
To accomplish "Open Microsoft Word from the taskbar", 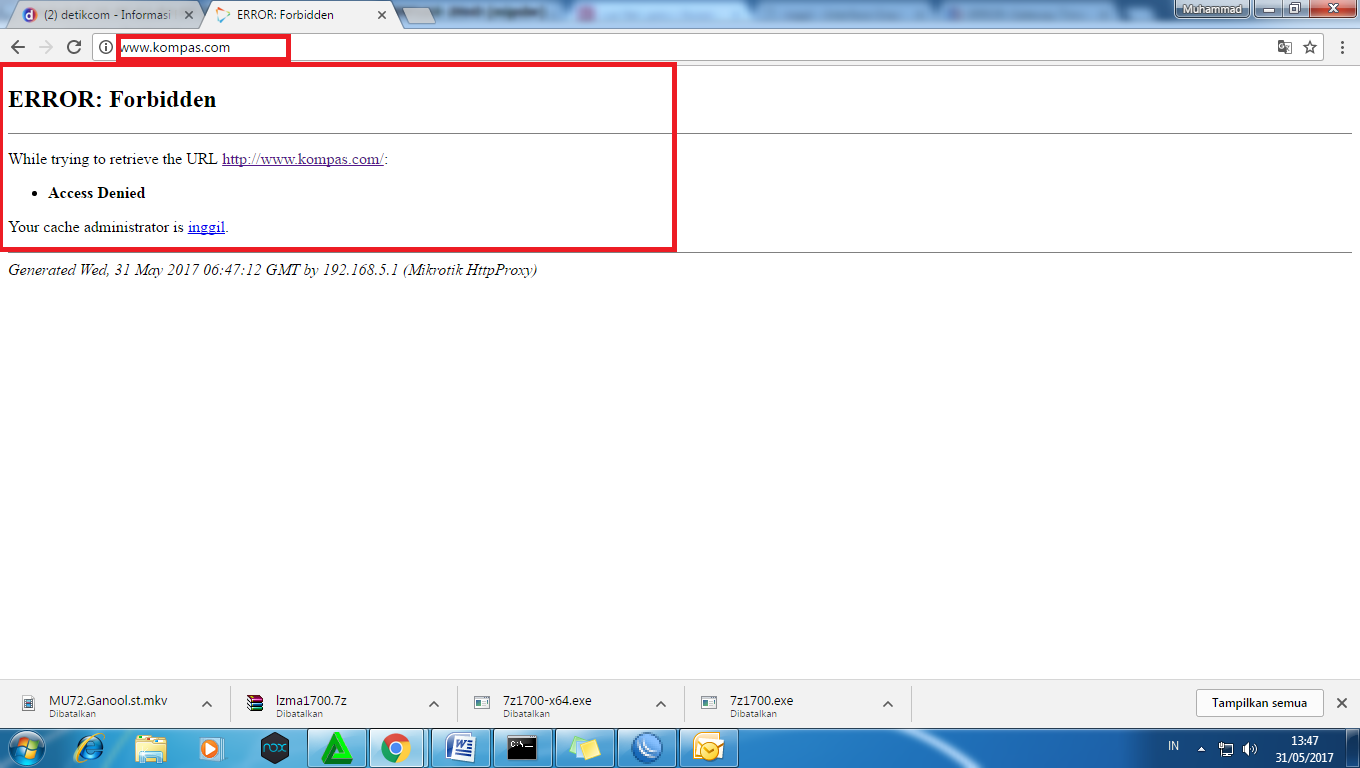I will 460,748.
